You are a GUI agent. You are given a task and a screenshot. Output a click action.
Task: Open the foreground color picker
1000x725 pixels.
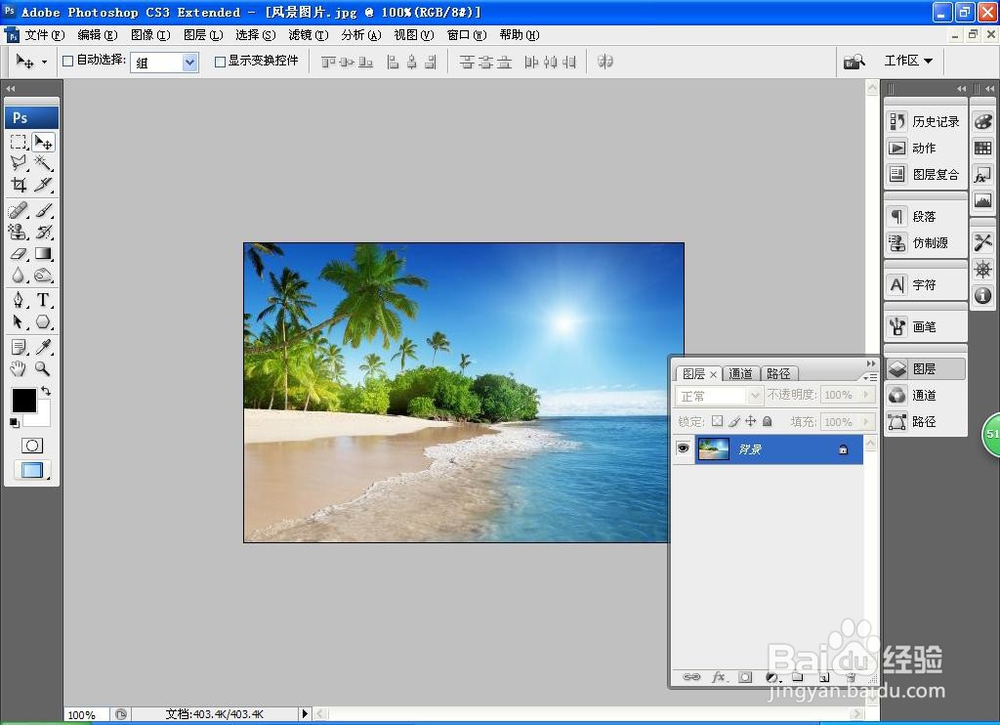click(x=24, y=400)
